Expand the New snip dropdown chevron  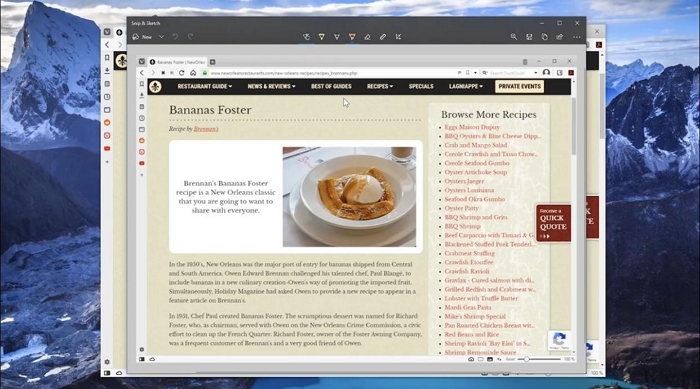coord(161,37)
